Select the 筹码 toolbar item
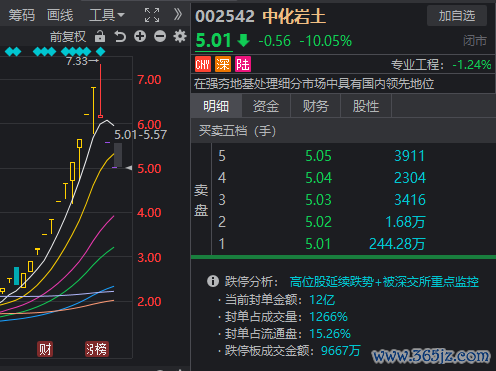The height and width of the screenshot is (371, 496). [x=22, y=15]
